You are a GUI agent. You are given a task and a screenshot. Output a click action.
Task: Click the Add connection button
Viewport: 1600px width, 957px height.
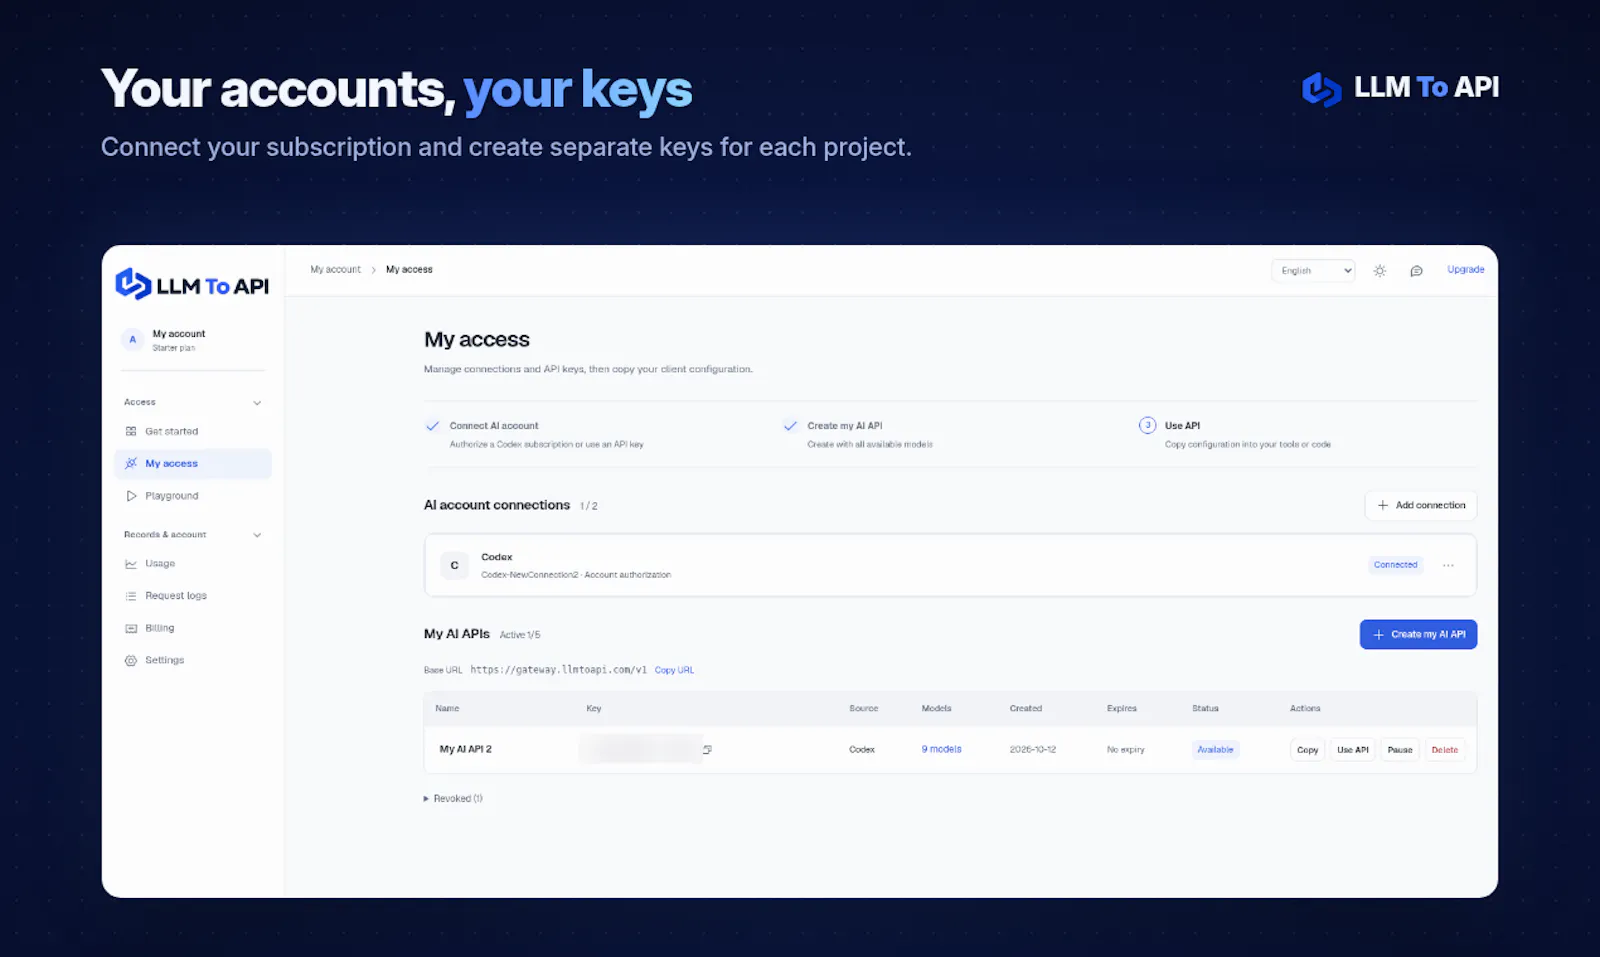point(1421,505)
